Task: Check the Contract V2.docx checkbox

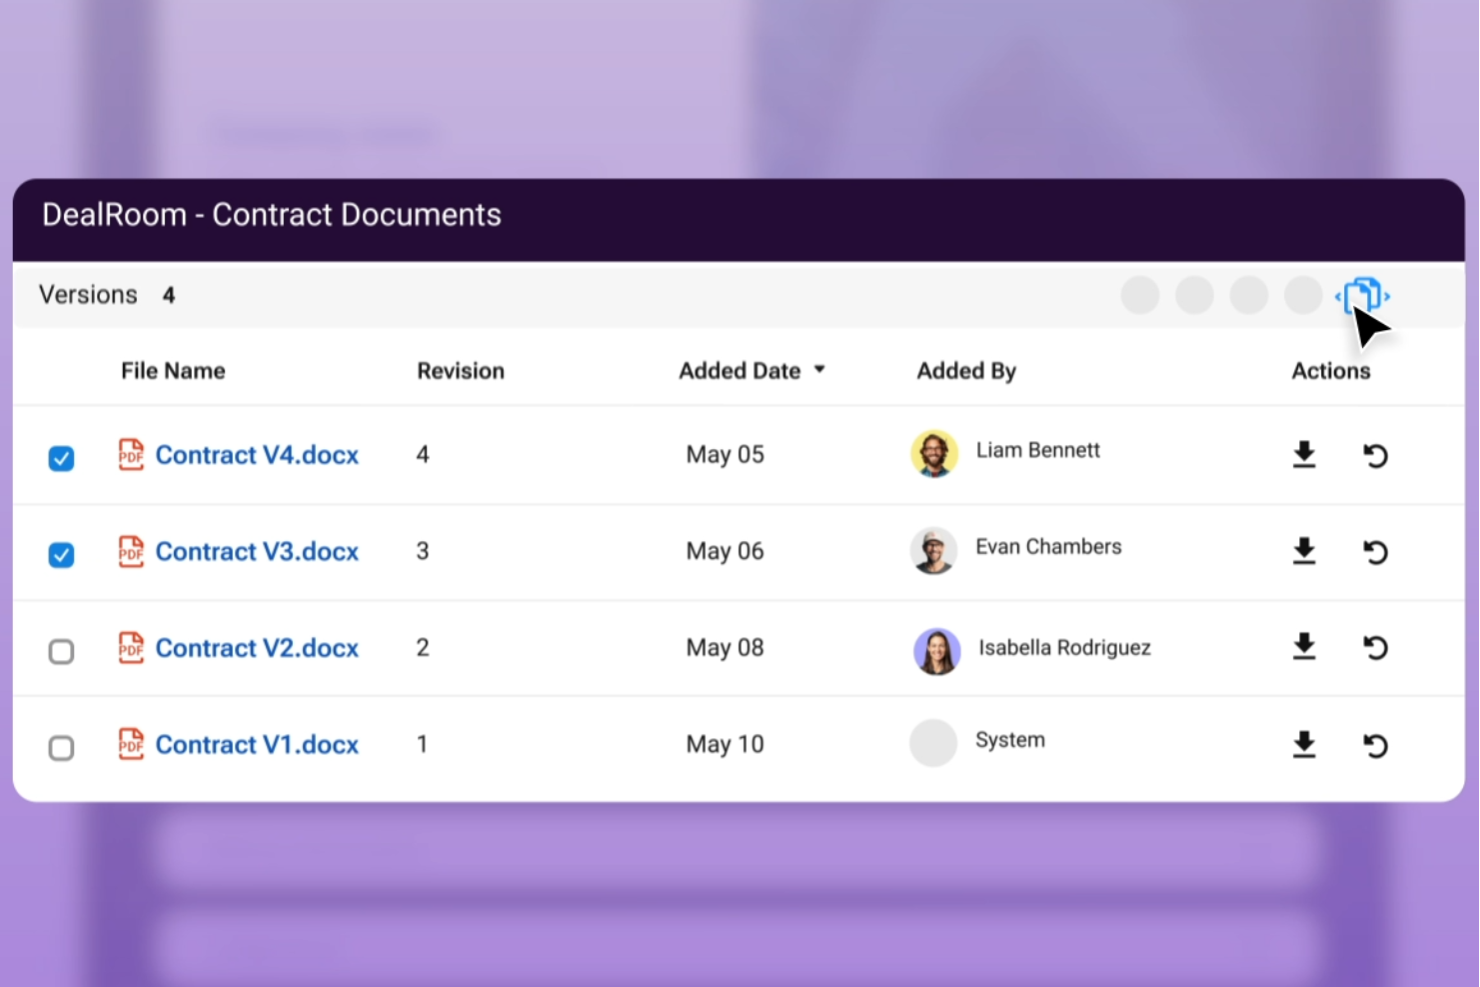Action: pos(61,651)
